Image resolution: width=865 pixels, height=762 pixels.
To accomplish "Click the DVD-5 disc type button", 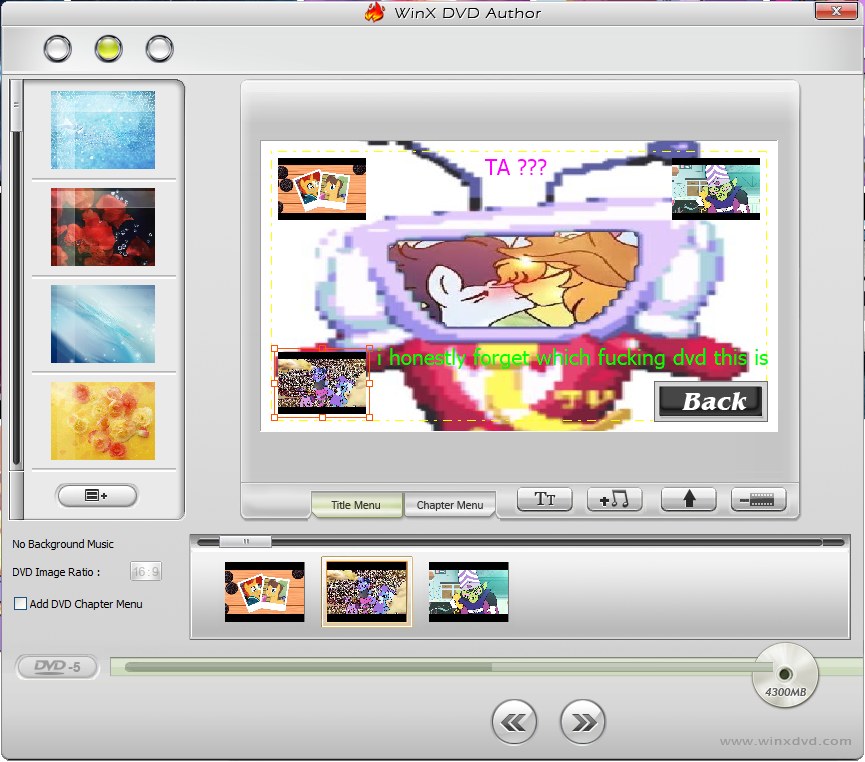I will click(x=57, y=667).
